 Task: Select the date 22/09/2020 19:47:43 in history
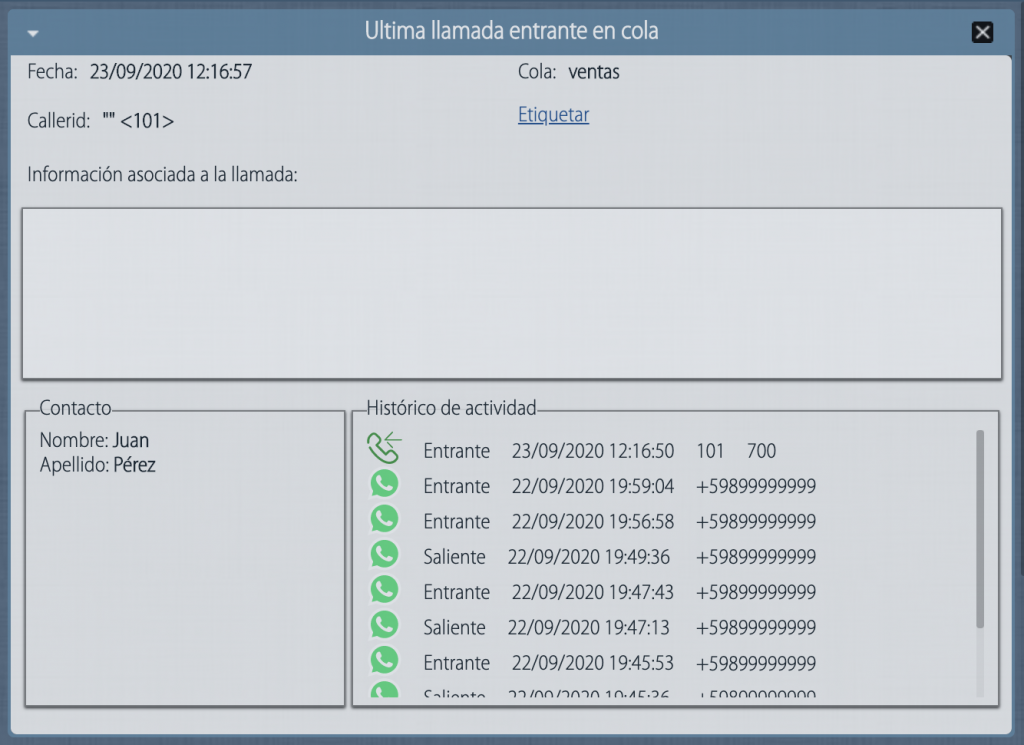point(592,592)
